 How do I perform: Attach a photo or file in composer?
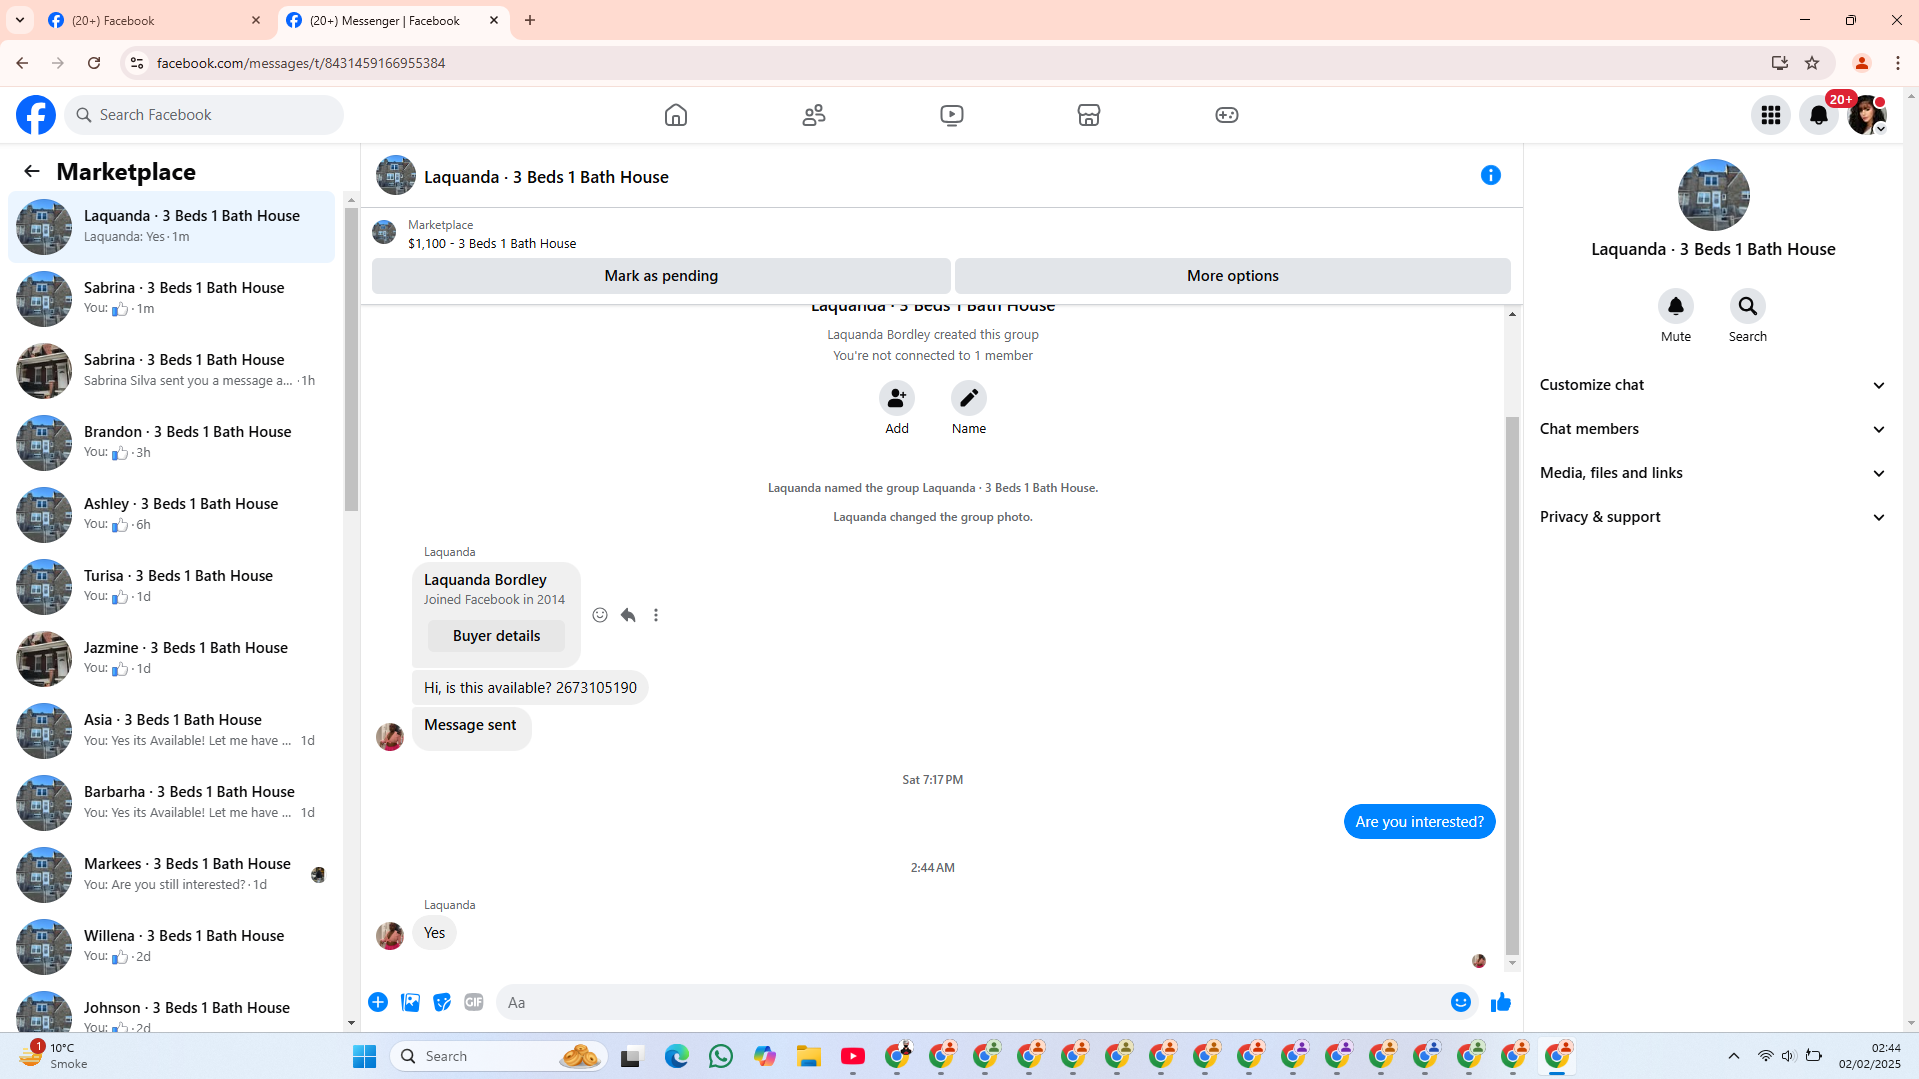[x=410, y=1002]
